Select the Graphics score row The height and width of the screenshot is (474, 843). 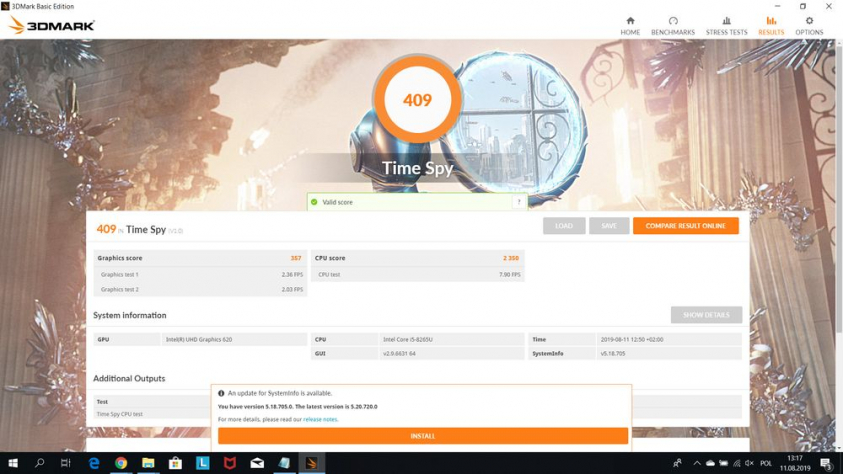pos(200,258)
